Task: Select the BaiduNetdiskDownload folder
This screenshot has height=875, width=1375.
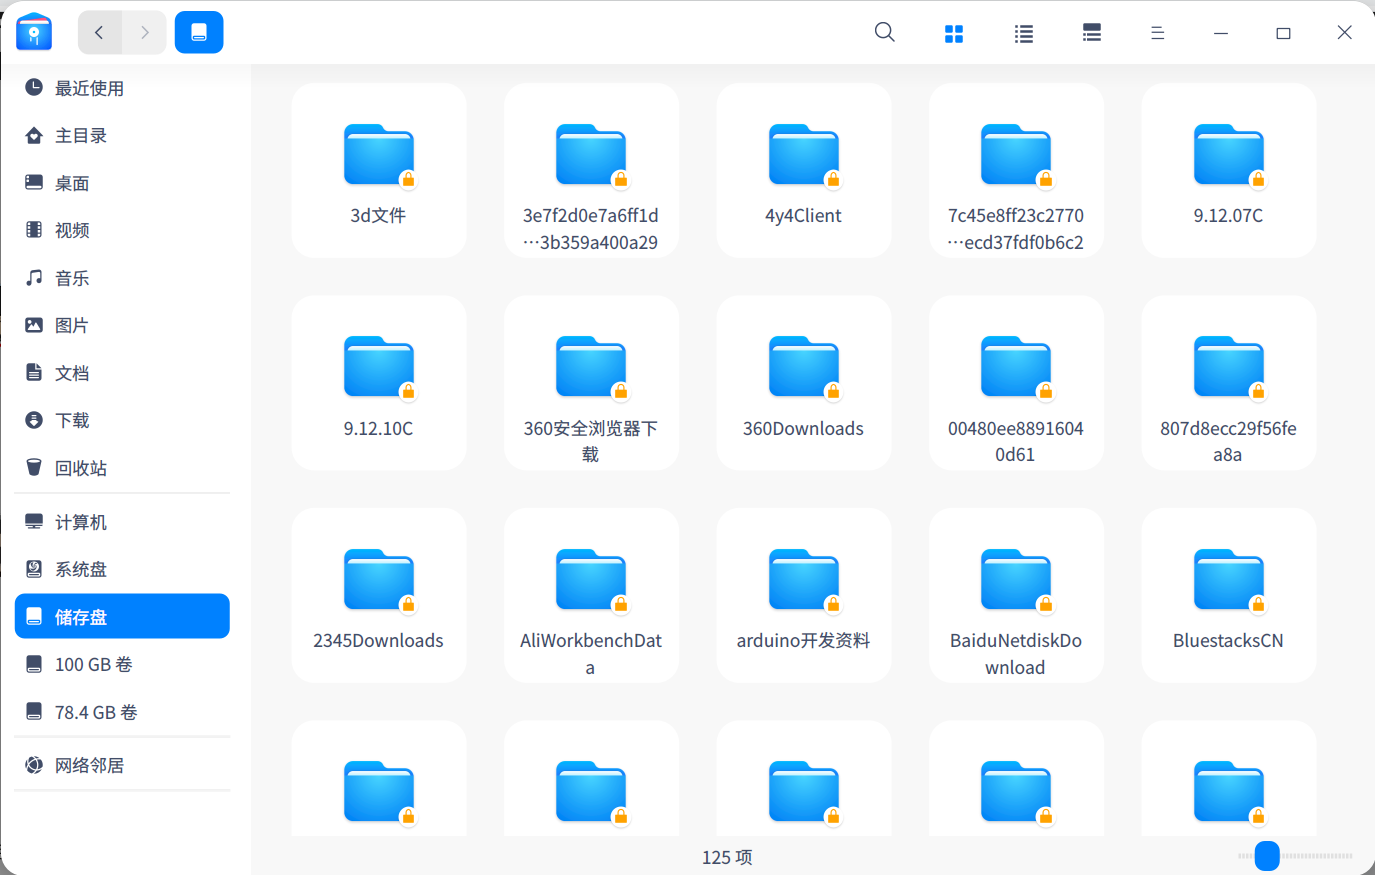Action: pyautogui.click(x=1015, y=595)
